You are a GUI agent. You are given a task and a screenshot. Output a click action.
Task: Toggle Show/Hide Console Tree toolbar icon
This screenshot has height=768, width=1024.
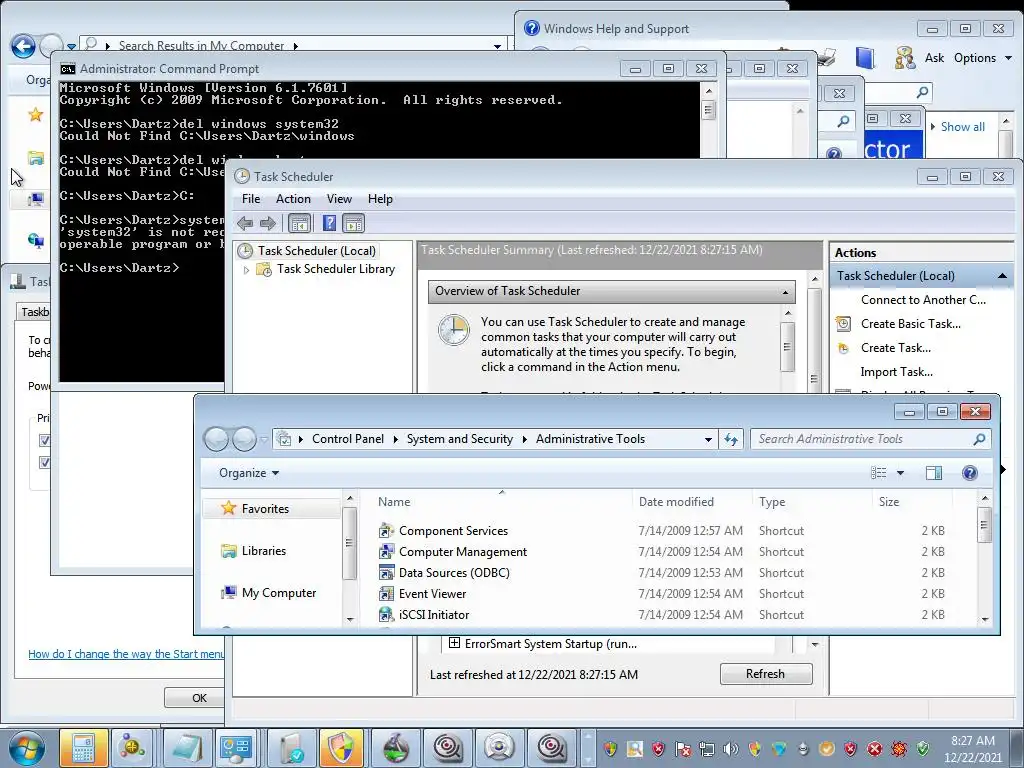click(299, 224)
